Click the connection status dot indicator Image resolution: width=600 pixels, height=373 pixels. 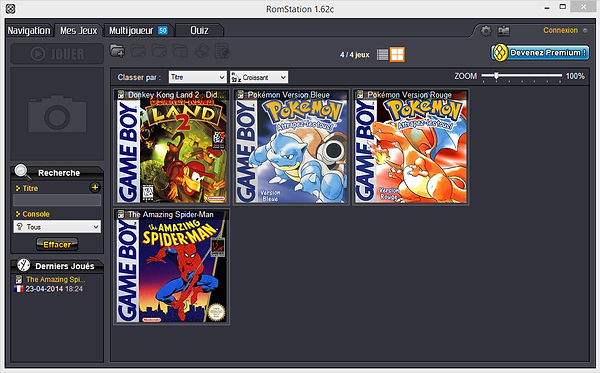point(585,30)
